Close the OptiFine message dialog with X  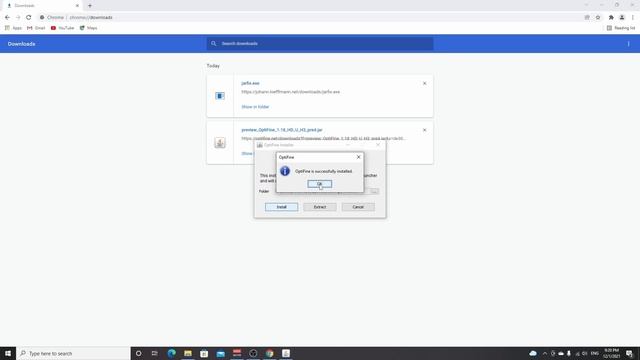click(x=358, y=157)
